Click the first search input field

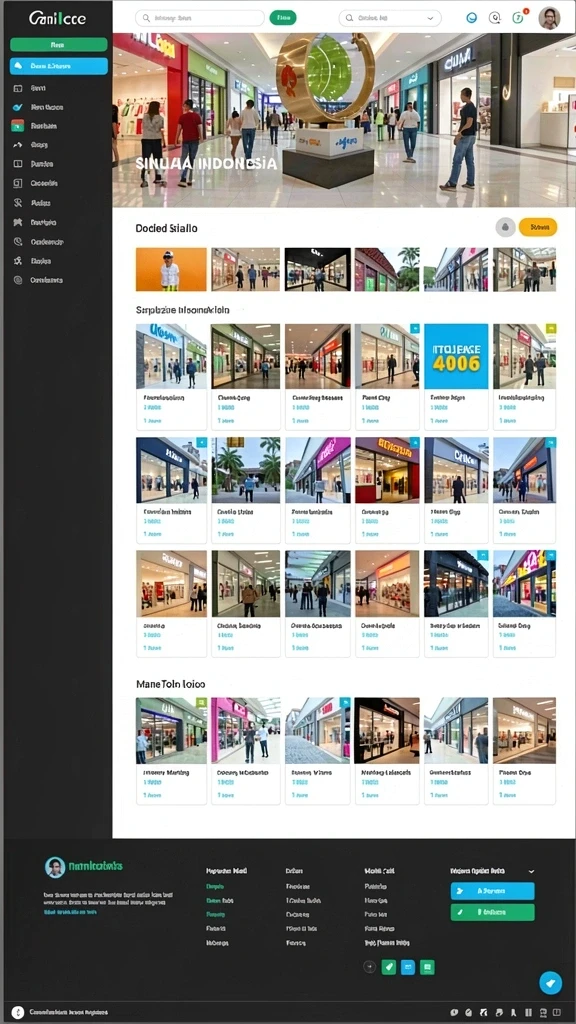(200, 18)
